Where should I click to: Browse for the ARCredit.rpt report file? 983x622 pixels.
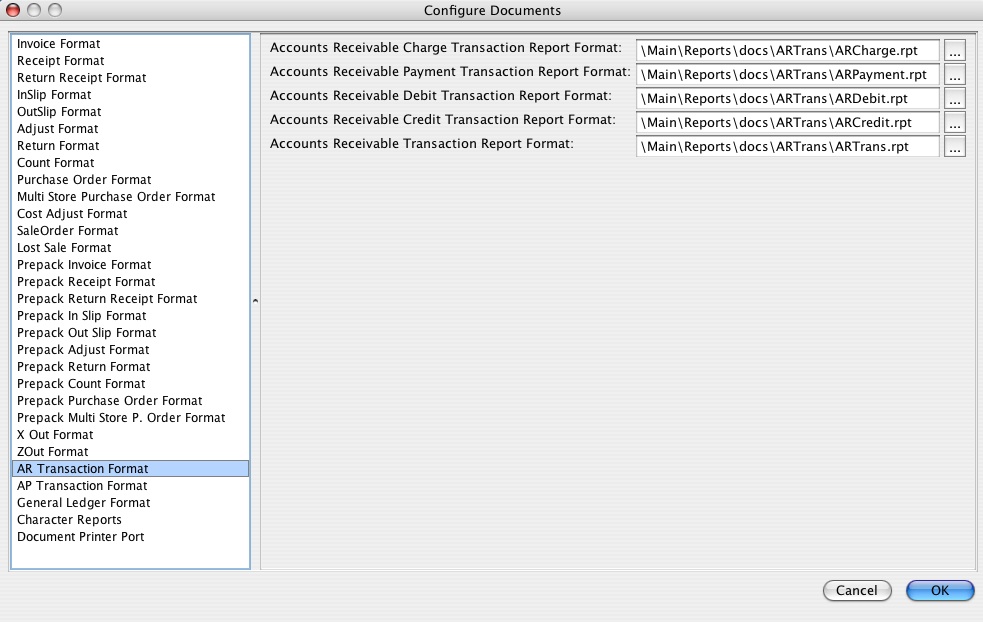pyautogui.click(x=954, y=122)
